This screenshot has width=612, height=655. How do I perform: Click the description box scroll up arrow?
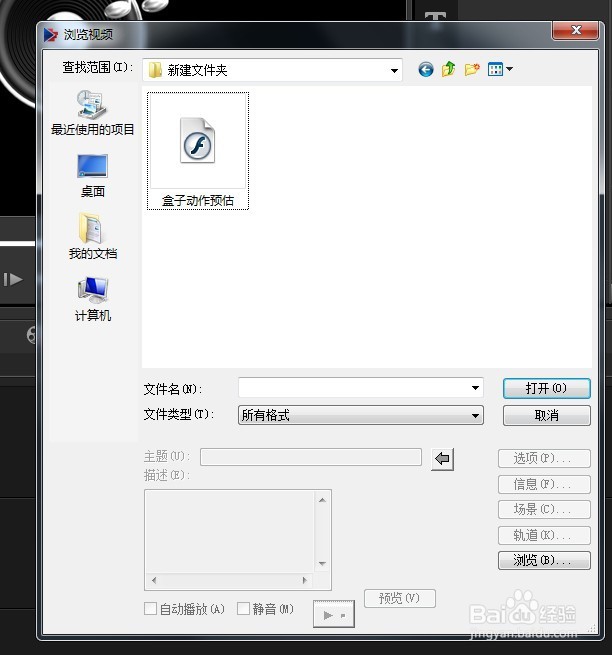(322, 500)
